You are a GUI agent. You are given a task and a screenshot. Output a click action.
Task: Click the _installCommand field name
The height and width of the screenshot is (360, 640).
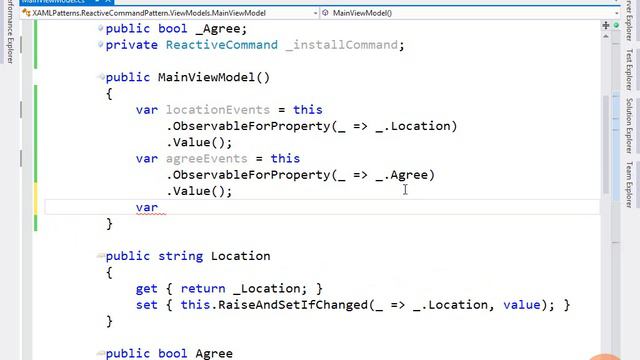click(x=342, y=45)
